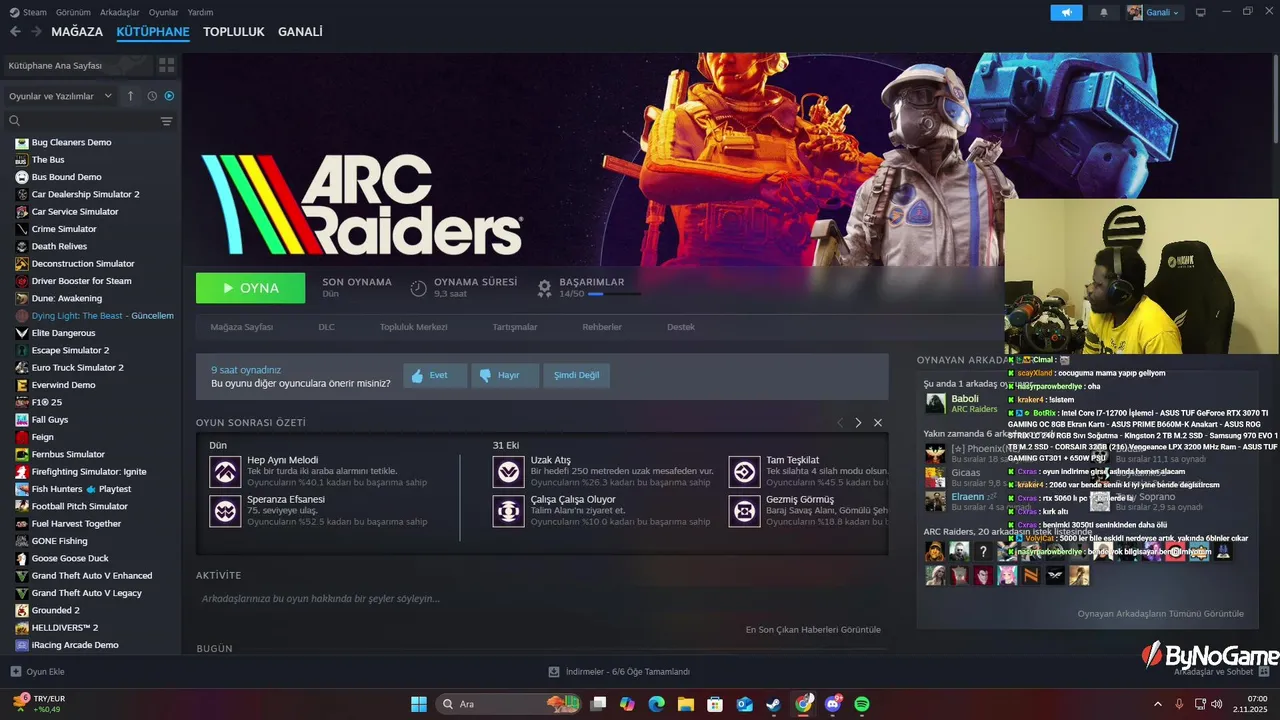This screenshot has width=1280, height=720.
Task: Click the Hayır thumbs-down button
Action: [504, 375]
